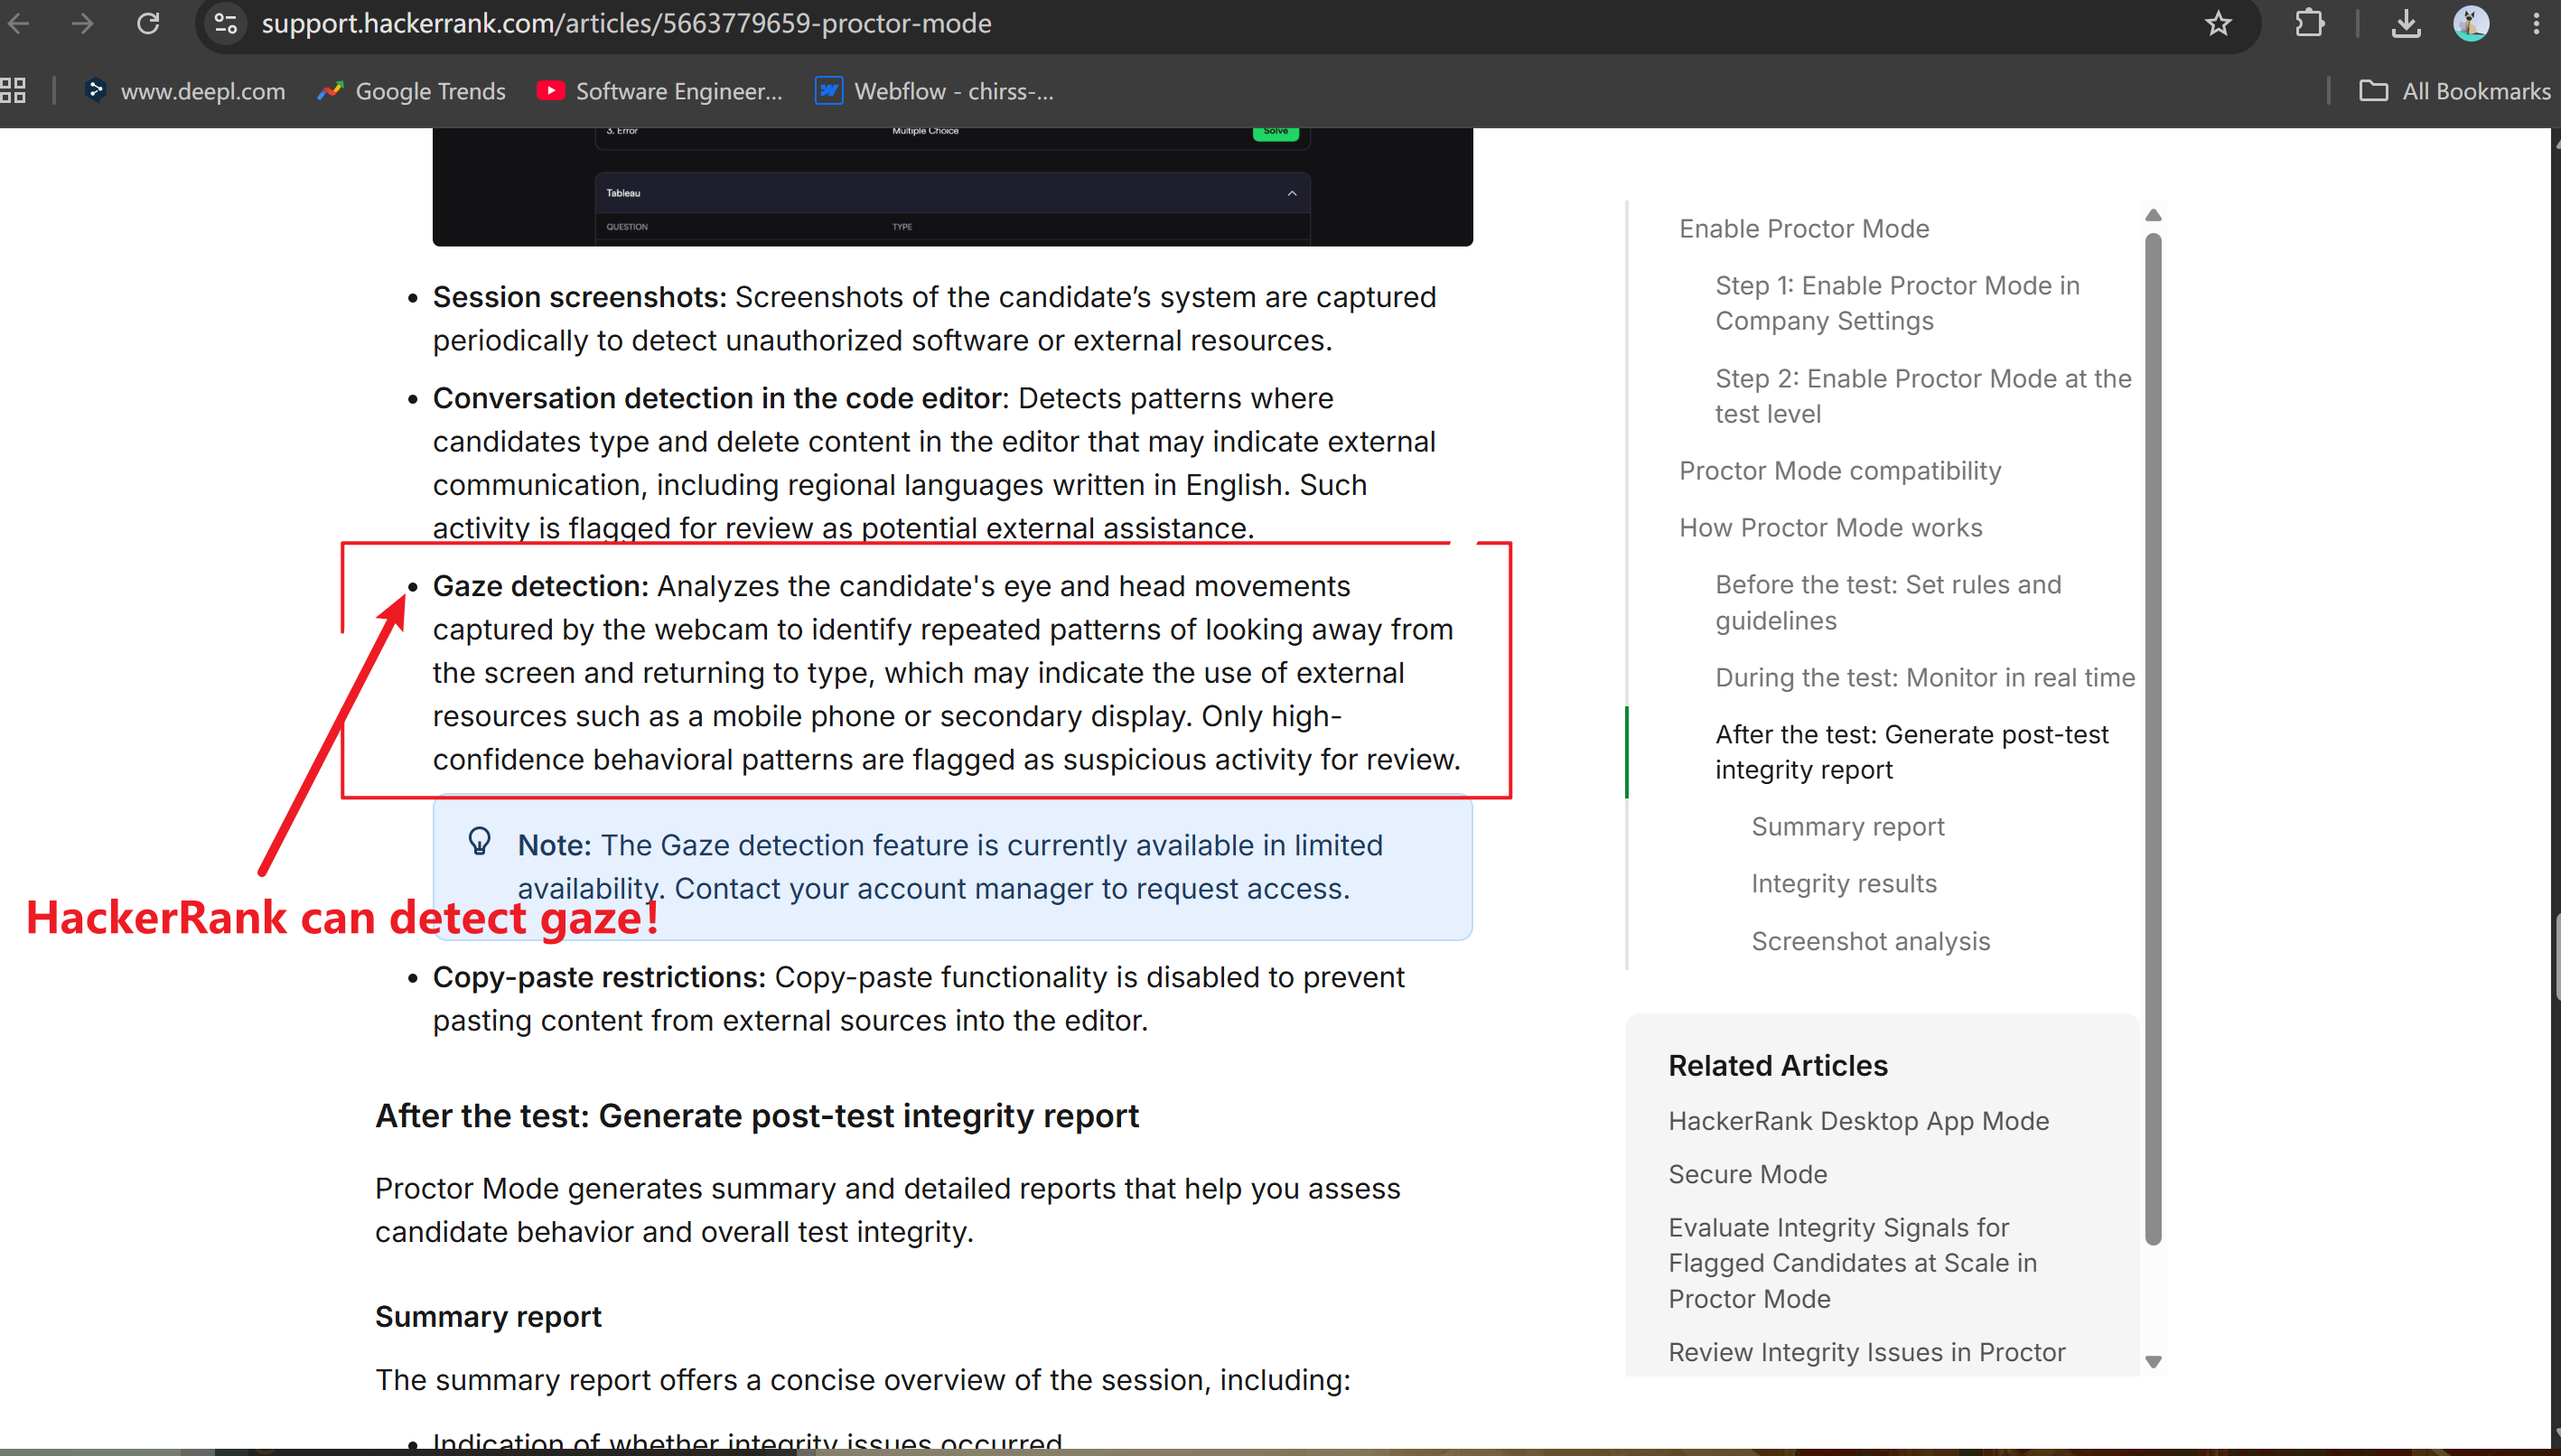Open the Webflow - chirss bookmark
This screenshot has width=2561, height=1456.
tap(935, 91)
